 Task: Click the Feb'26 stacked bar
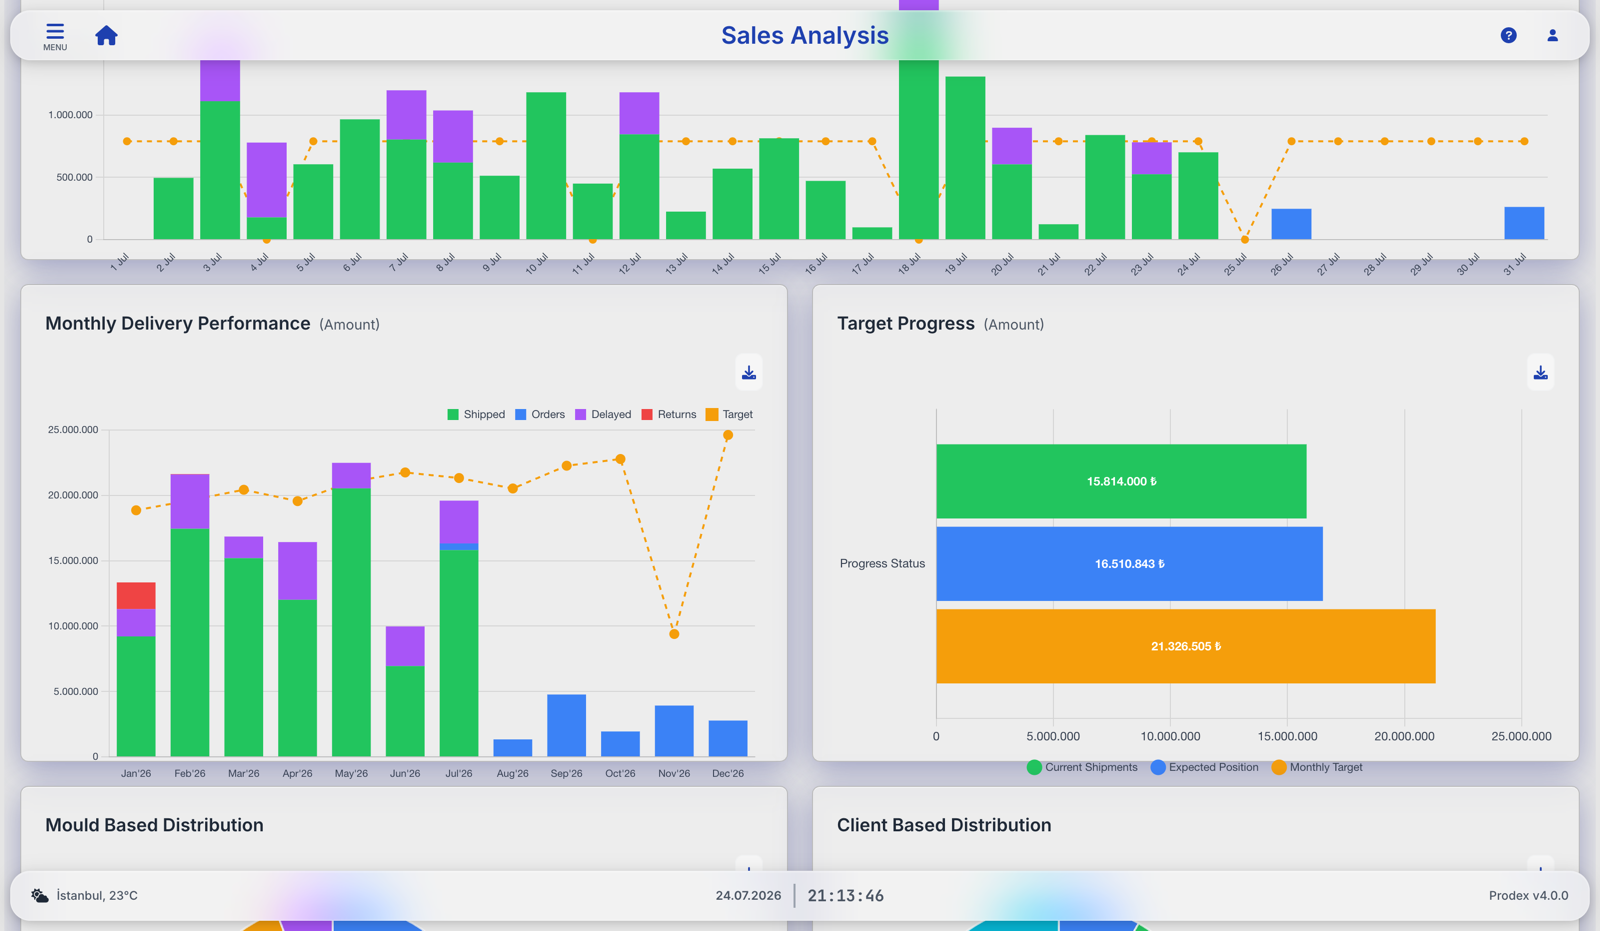(190, 615)
